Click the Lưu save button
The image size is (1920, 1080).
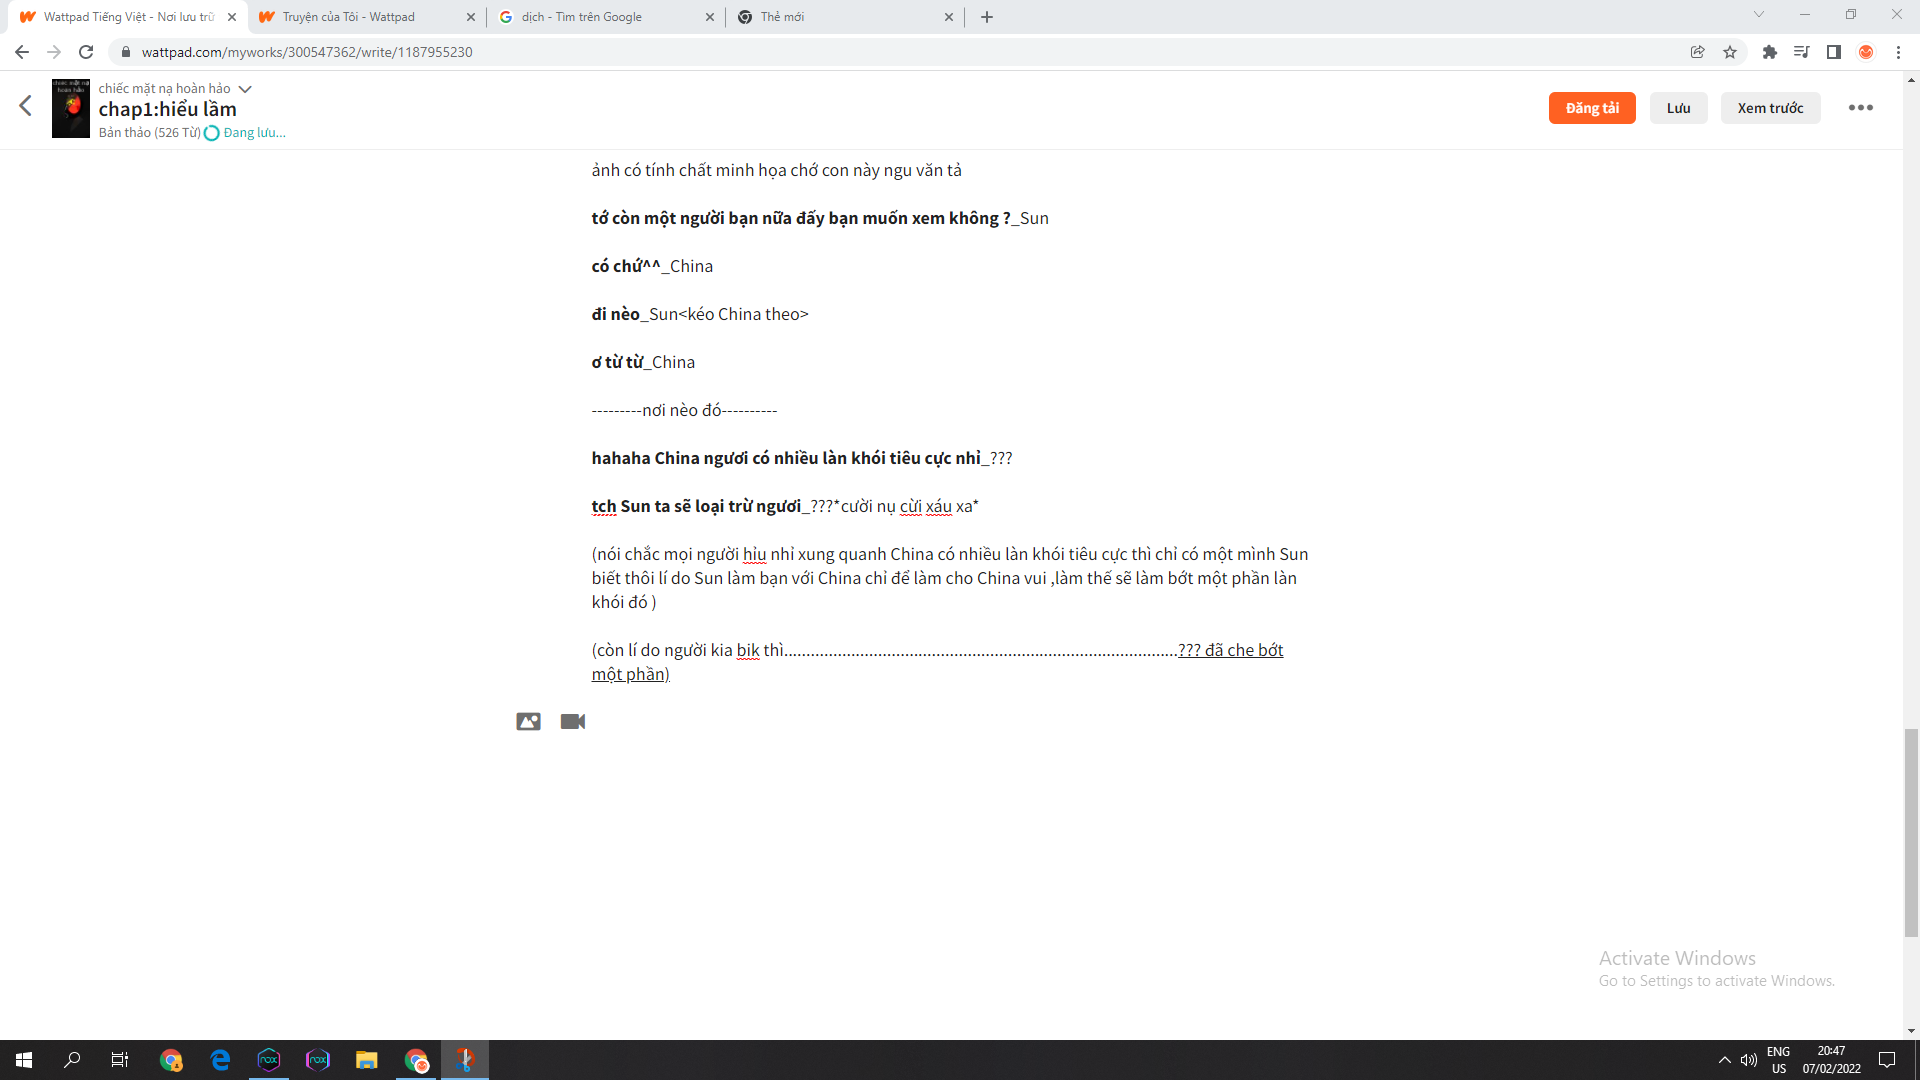(1678, 108)
